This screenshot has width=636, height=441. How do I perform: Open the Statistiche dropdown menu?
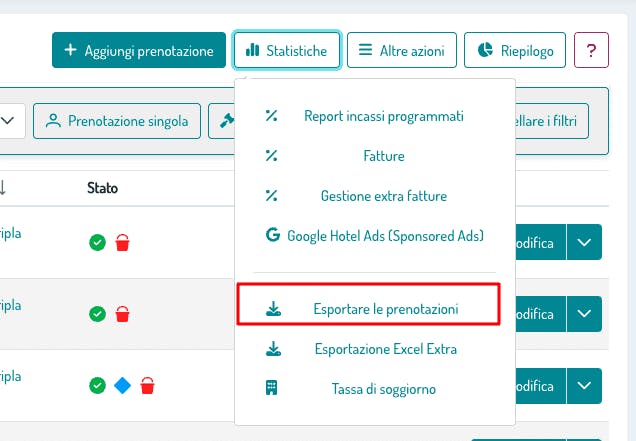[287, 49]
